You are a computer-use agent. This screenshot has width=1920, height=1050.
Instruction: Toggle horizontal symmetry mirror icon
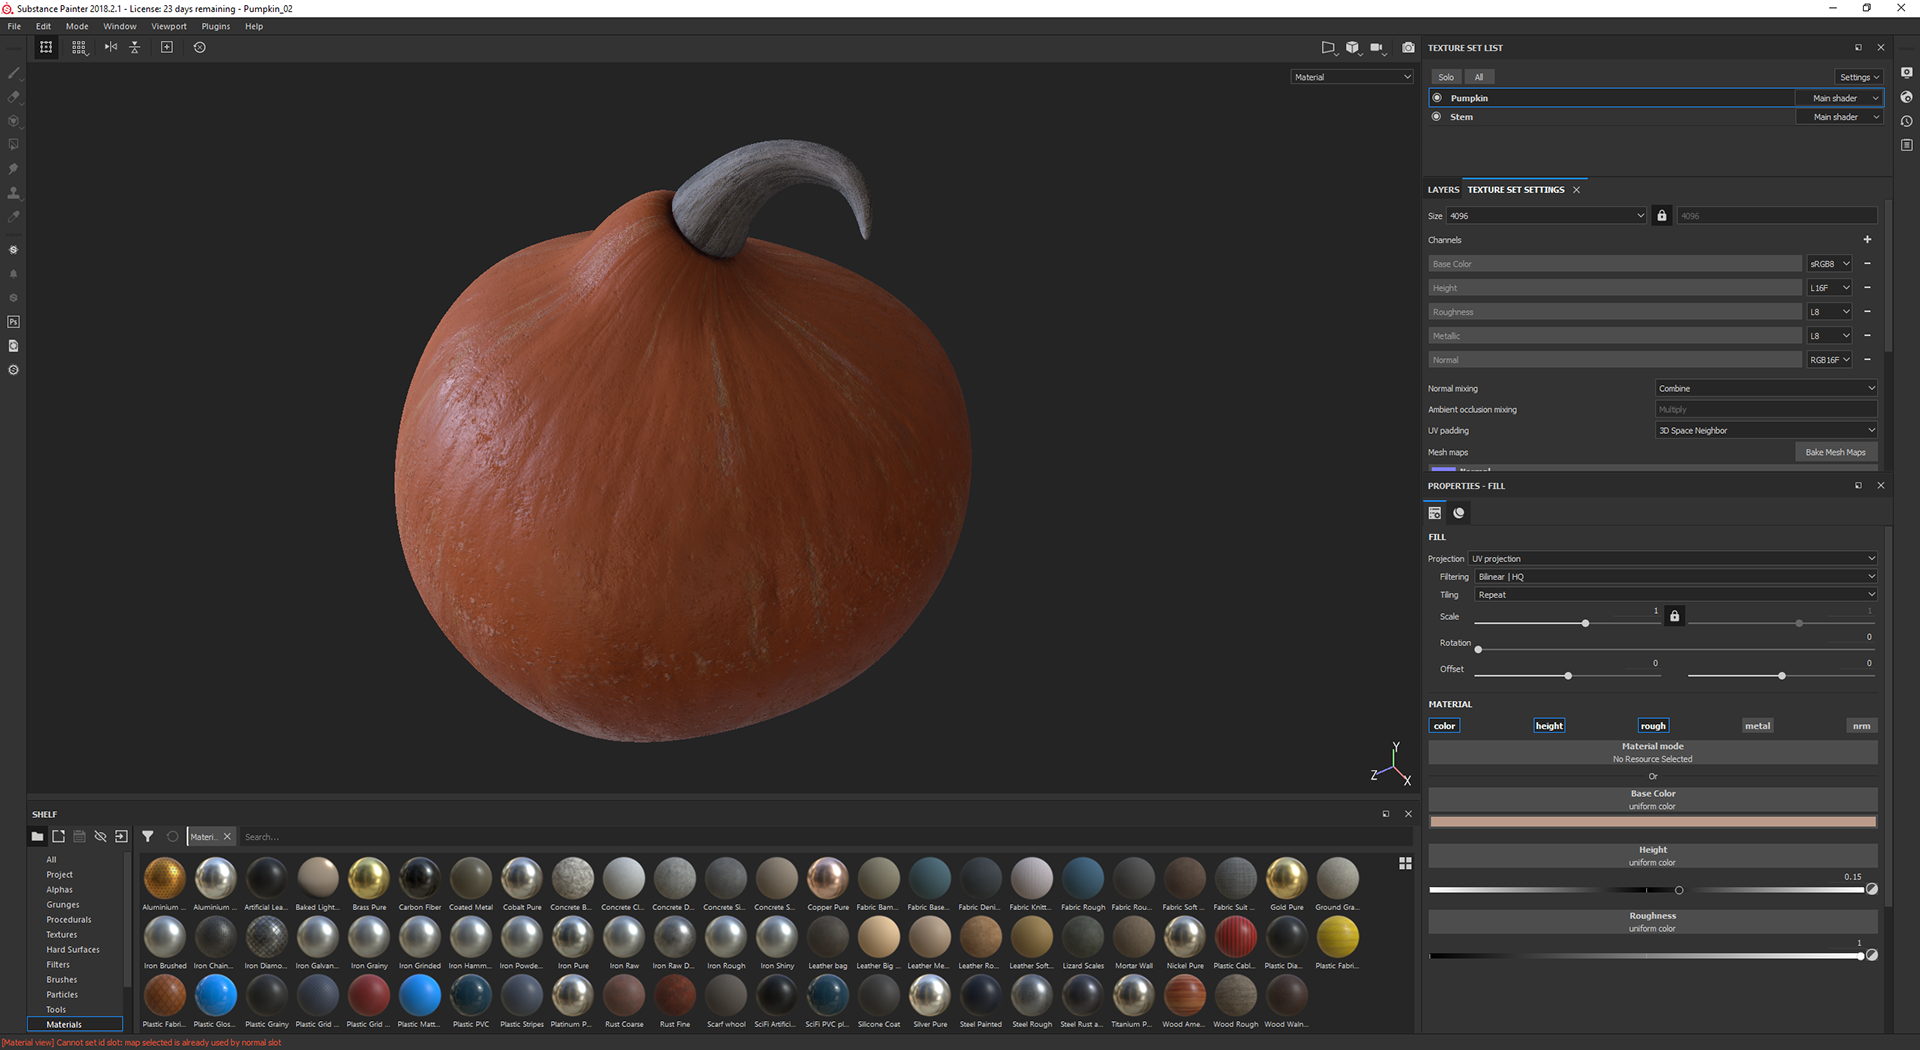click(x=111, y=47)
